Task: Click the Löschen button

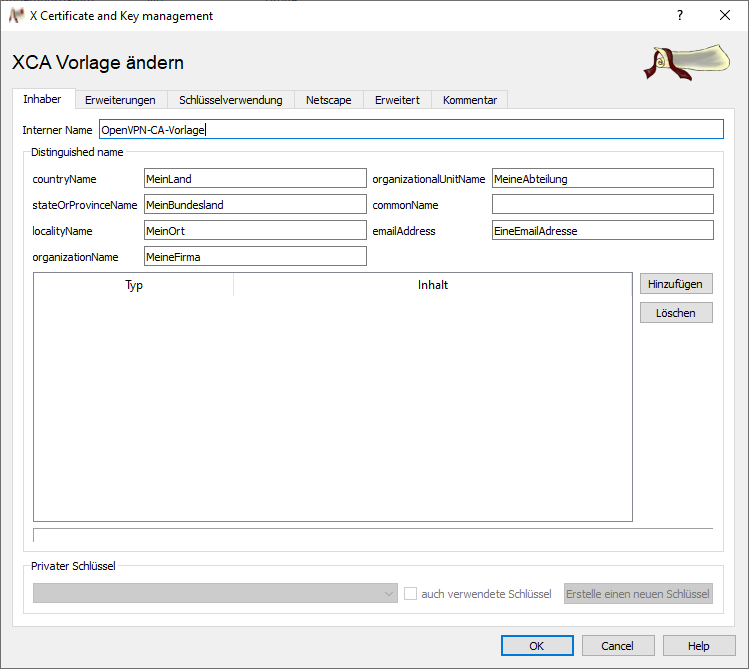Action: coord(676,313)
